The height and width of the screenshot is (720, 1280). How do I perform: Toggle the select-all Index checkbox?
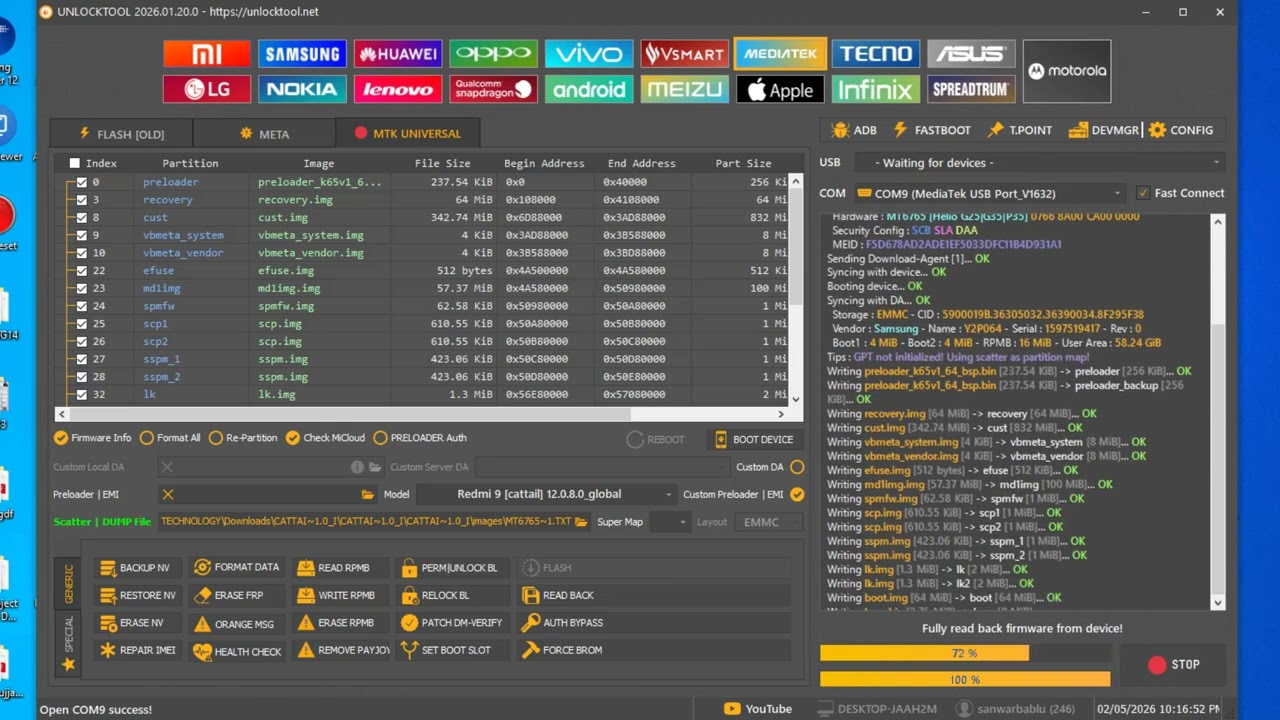click(x=75, y=163)
